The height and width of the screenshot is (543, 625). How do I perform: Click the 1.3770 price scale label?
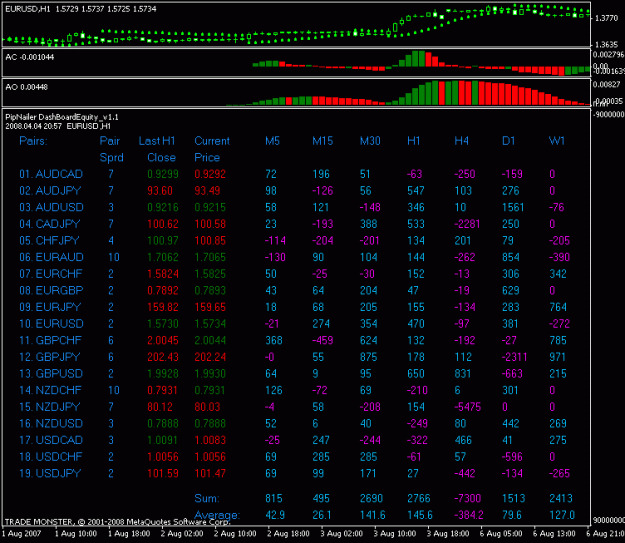click(x=606, y=18)
